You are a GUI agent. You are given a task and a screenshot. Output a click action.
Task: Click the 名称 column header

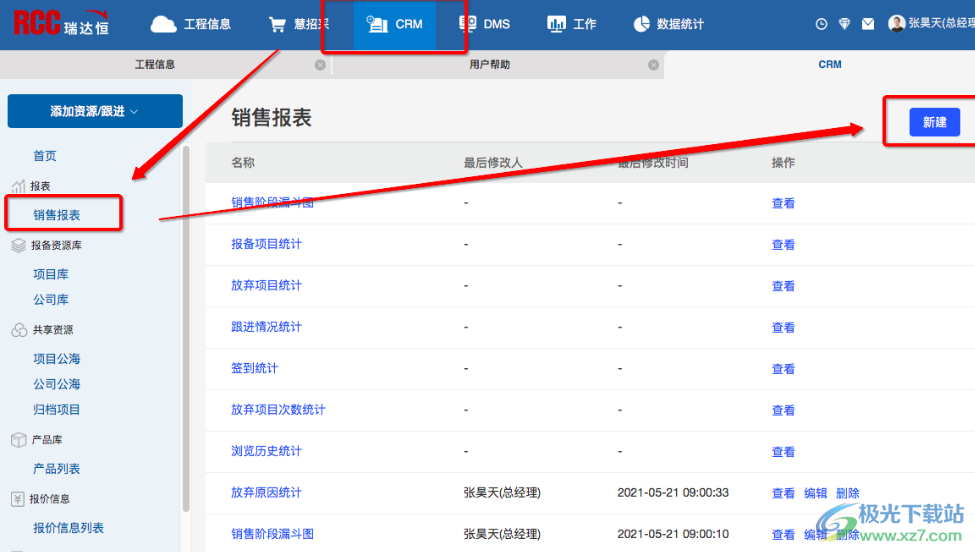(243, 163)
